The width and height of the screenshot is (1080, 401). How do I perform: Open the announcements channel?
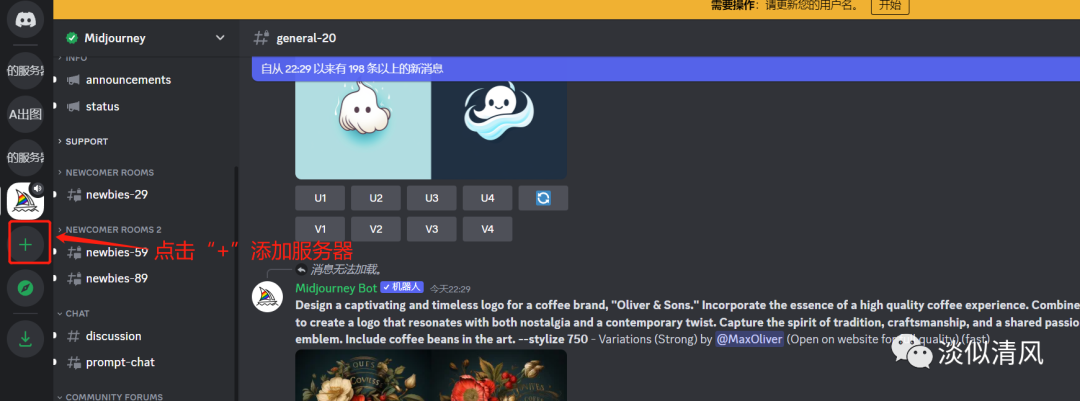click(128, 80)
